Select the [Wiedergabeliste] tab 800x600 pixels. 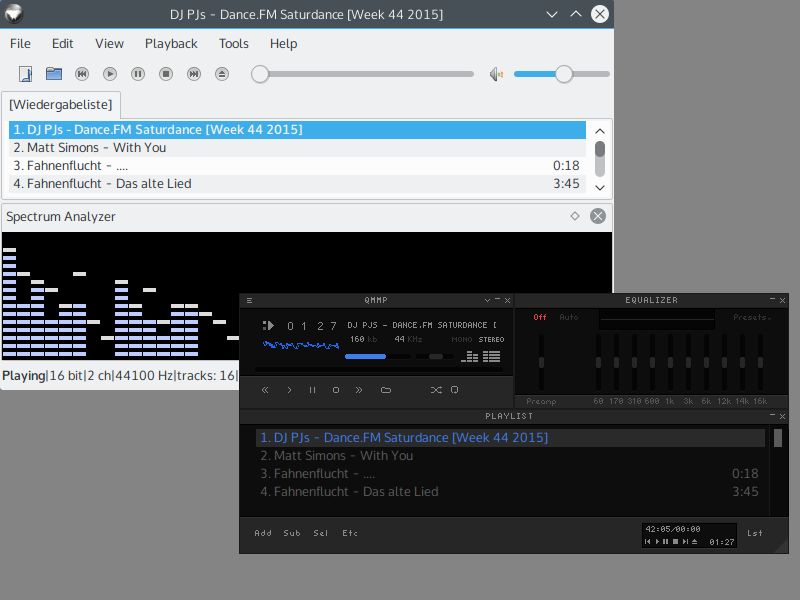61,105
